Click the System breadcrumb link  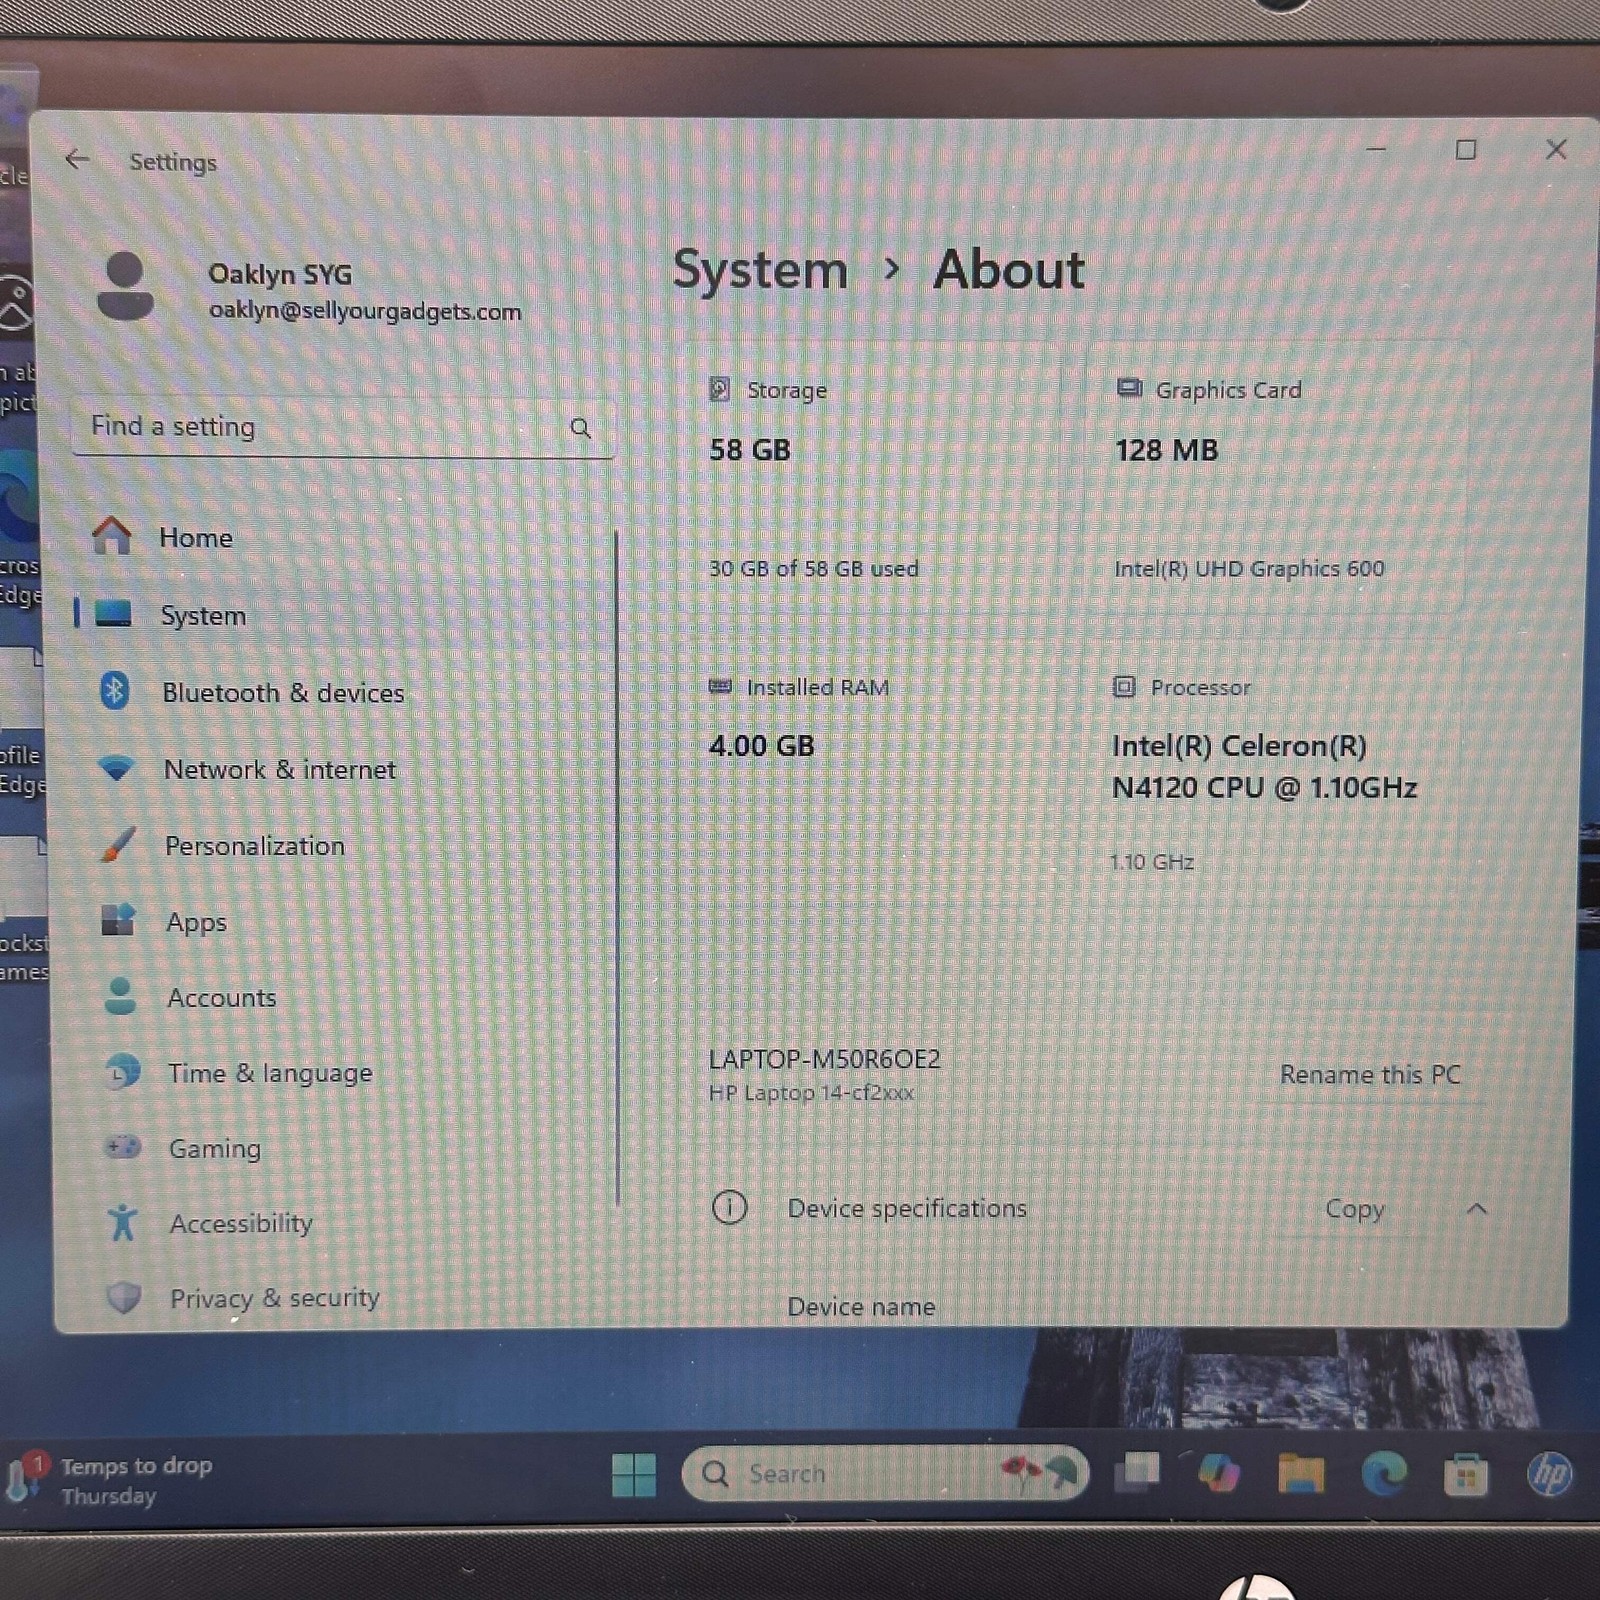click(x=760, y=270)
